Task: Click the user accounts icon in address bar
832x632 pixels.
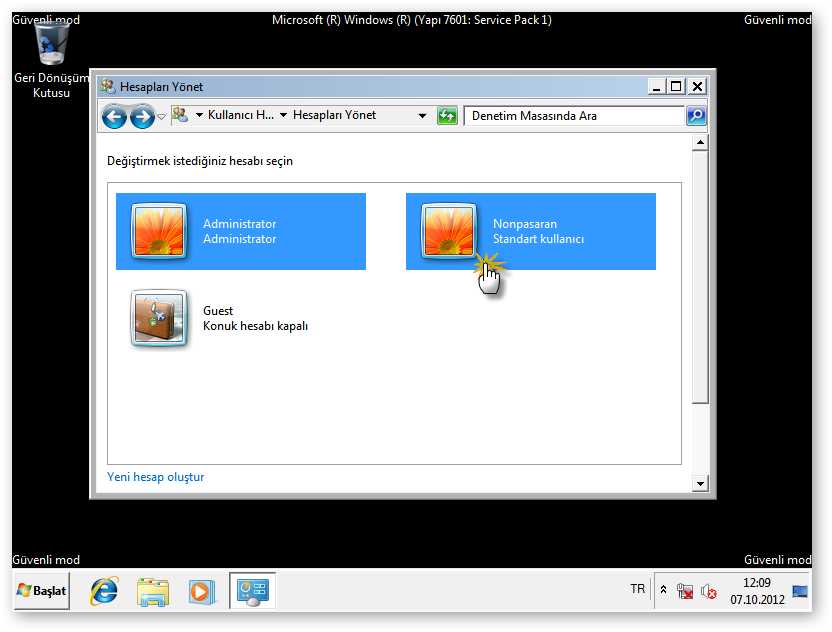Action: (x=180, y=115)
